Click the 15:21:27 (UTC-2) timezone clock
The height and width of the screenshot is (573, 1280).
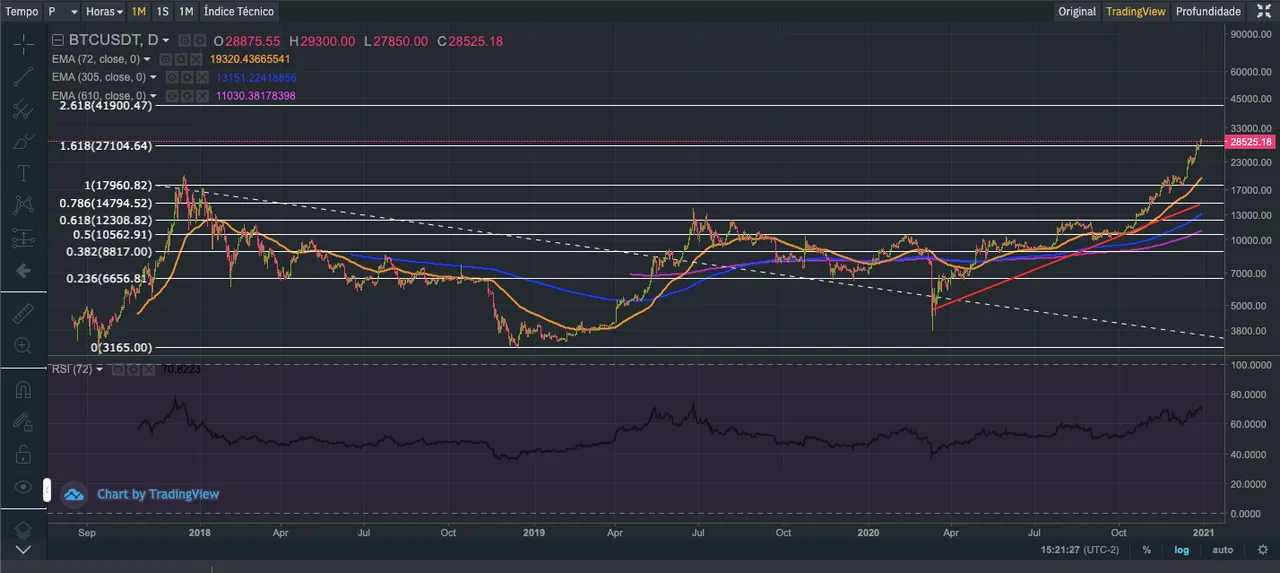tap(1082, 550)
